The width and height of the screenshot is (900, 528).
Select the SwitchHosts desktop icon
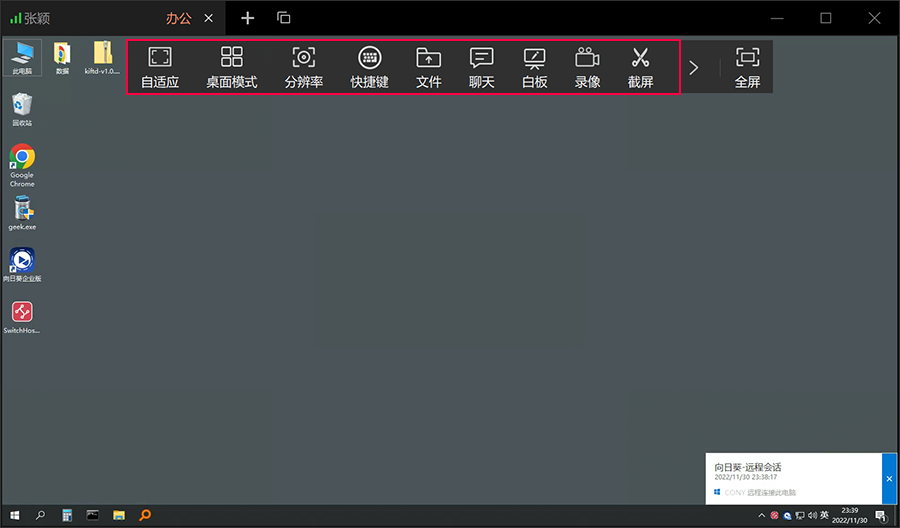(x=22, y=317)
